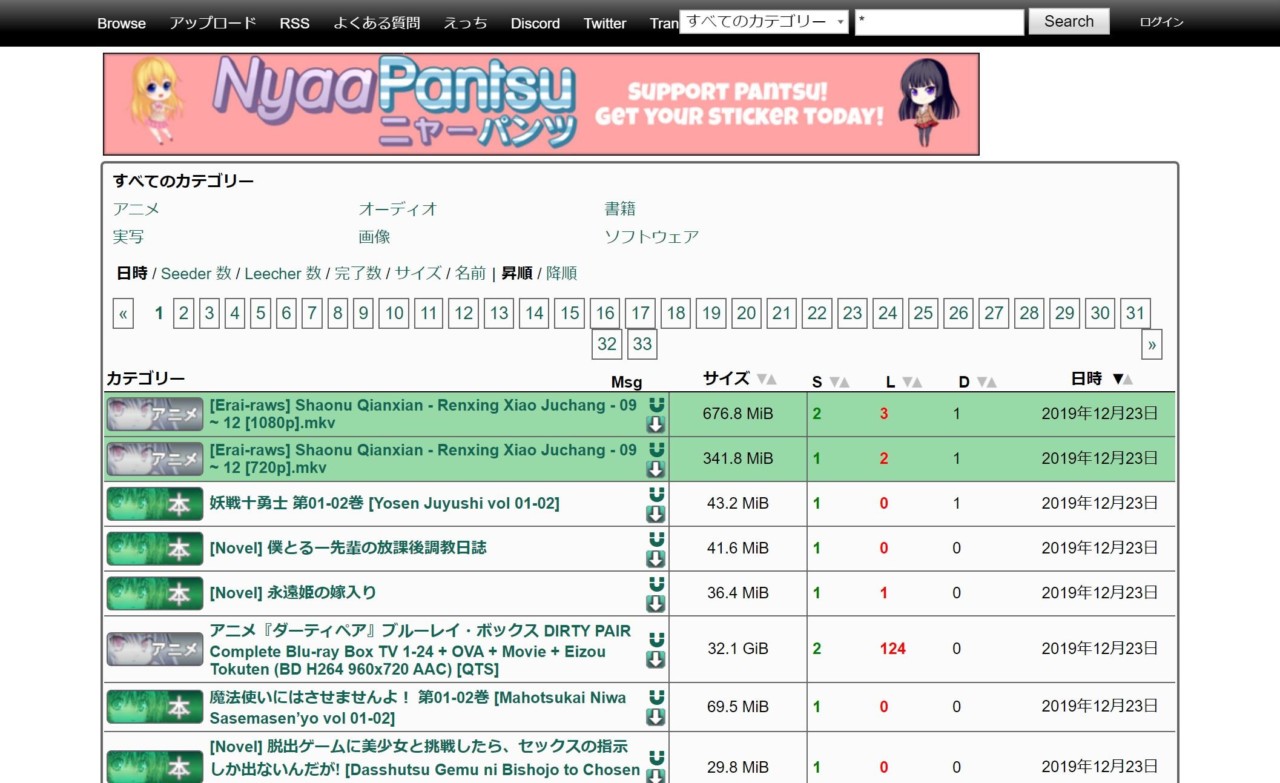Click book category badge of 永遠姫の嫁入り row
1280x783 pixels.
(x=155, y=593)
